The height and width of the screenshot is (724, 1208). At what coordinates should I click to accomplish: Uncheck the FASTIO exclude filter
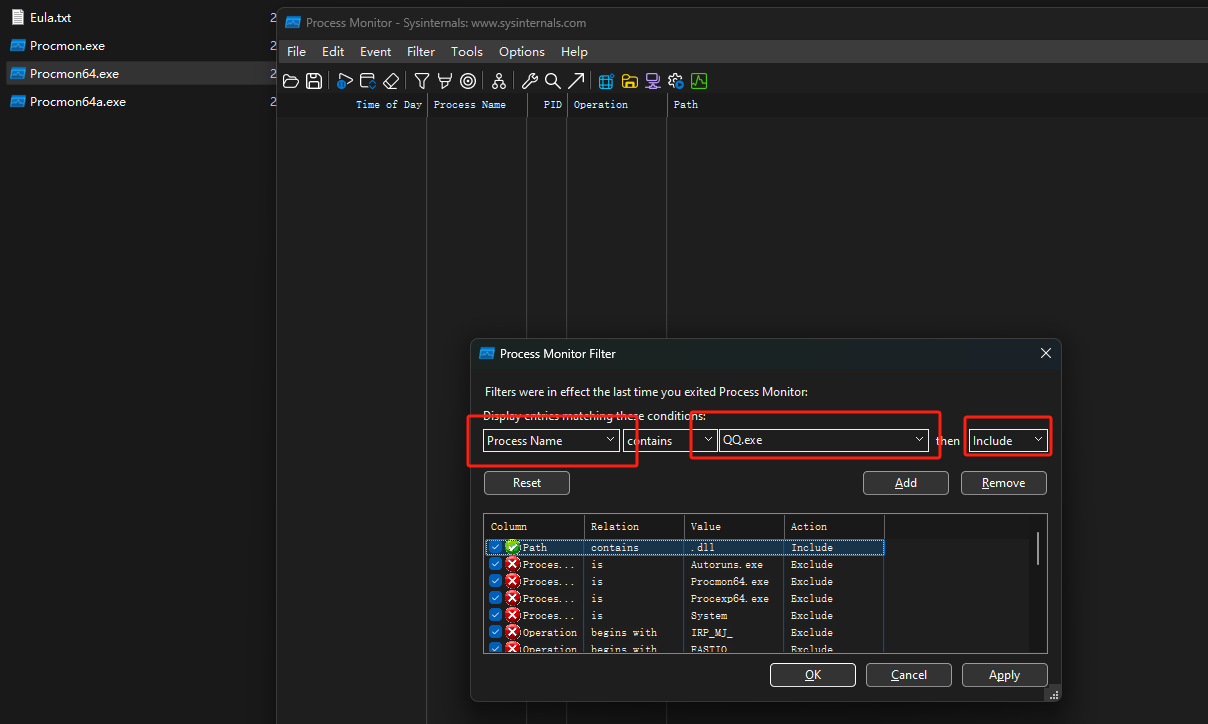coord(495,648)
